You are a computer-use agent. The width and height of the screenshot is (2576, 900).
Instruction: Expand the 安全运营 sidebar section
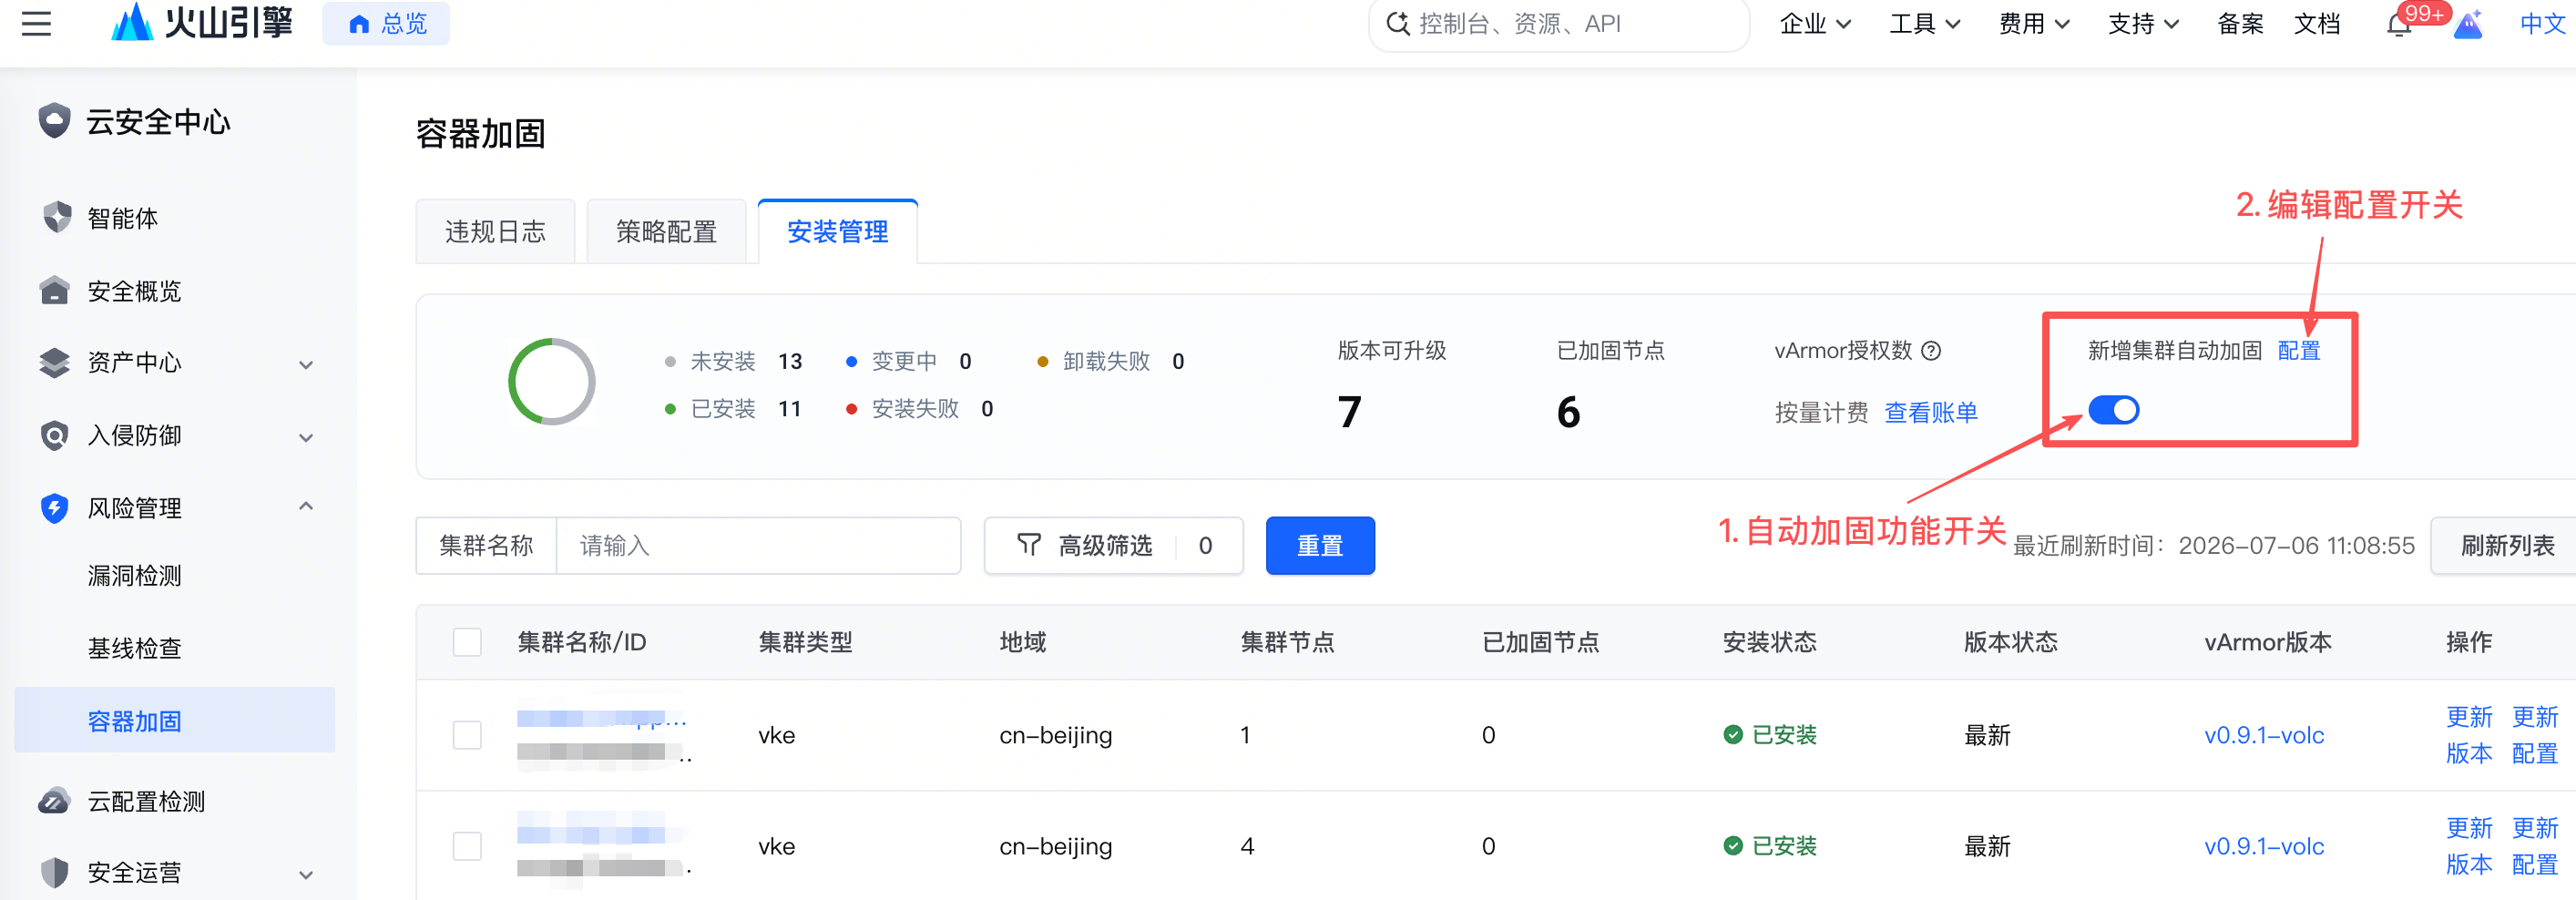[306, 875]
